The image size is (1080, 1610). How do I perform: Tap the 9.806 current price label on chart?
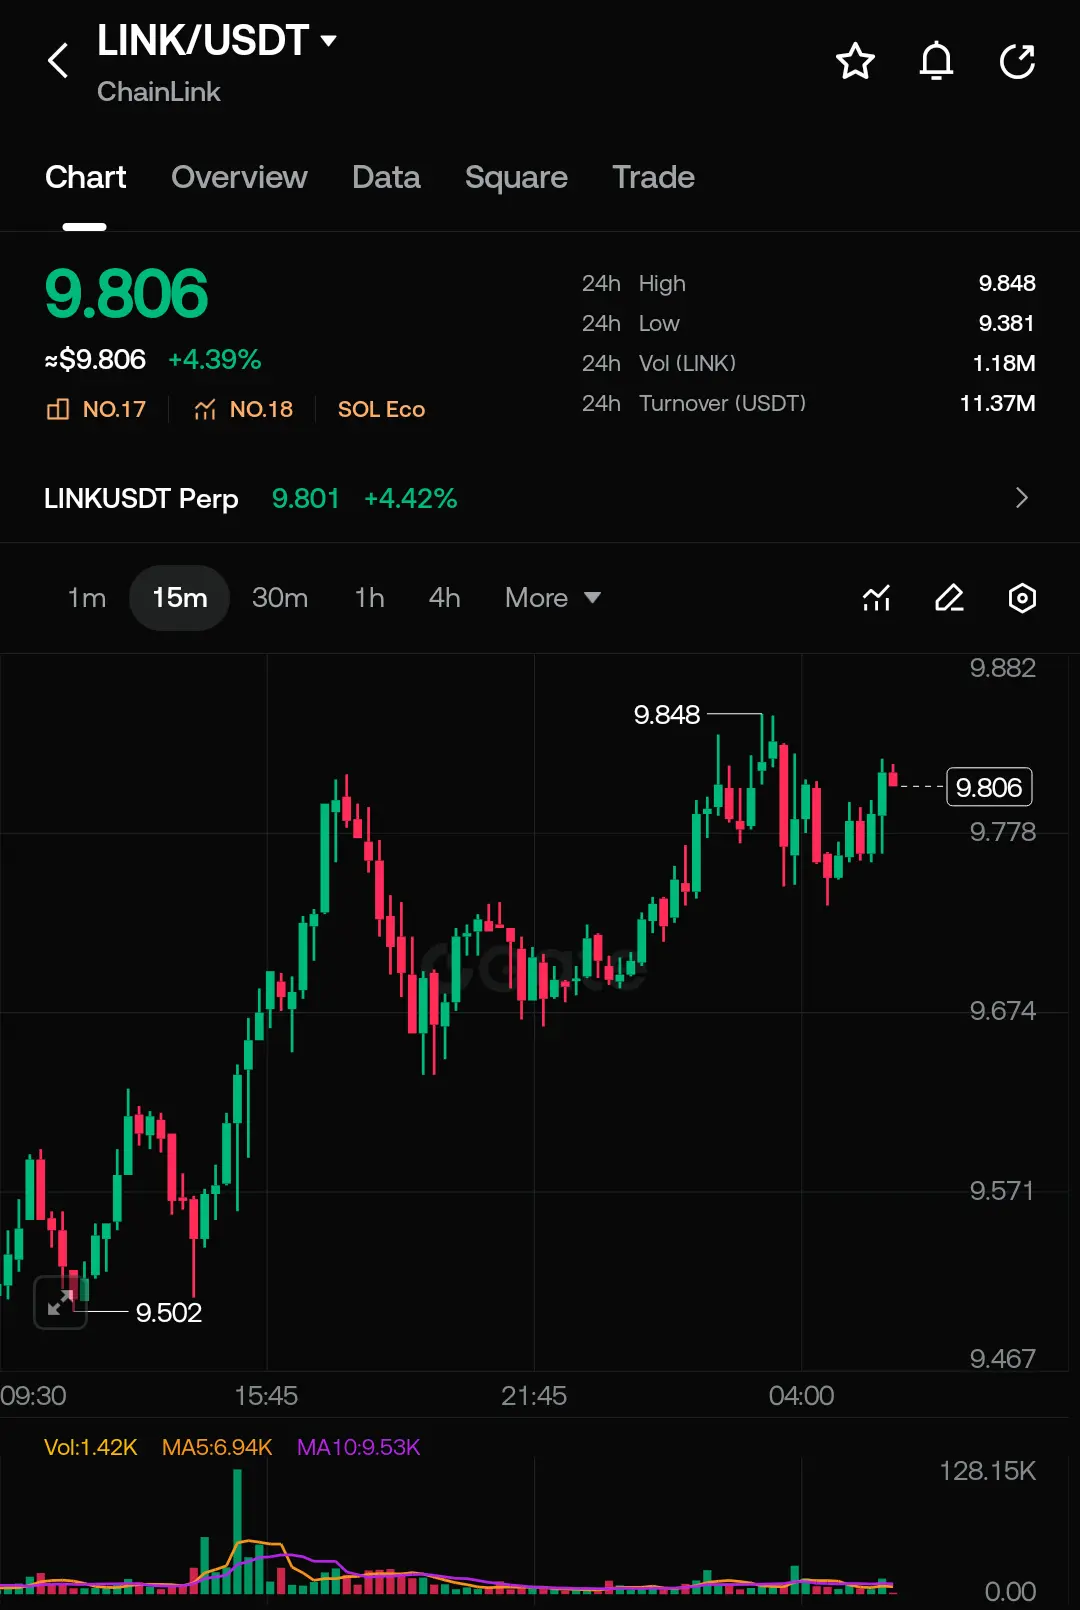[x=989, y=787]
